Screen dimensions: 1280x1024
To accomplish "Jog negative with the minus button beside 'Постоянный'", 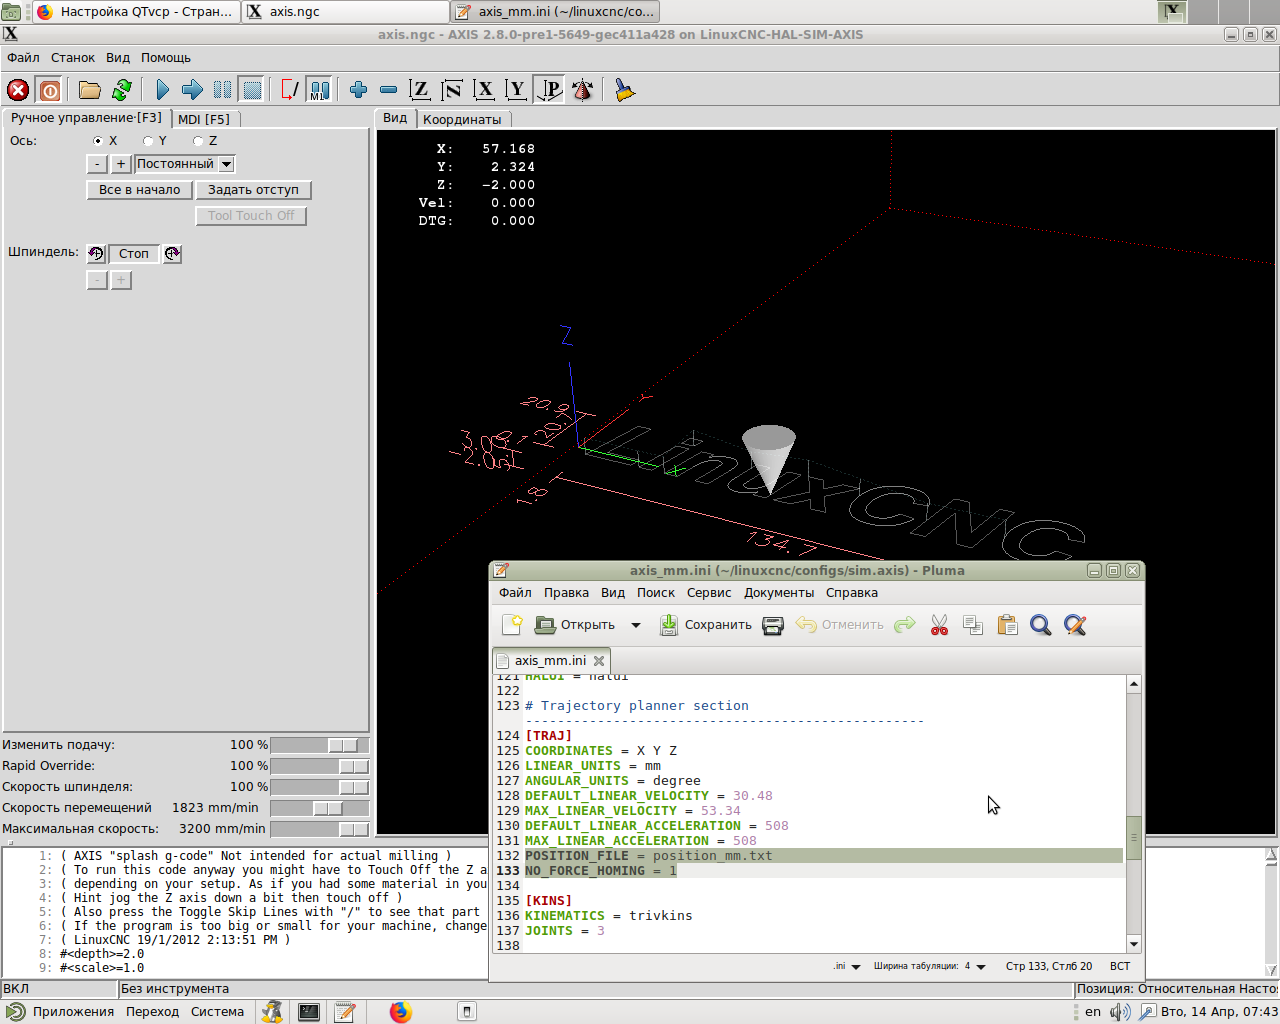I will (97, 164).
